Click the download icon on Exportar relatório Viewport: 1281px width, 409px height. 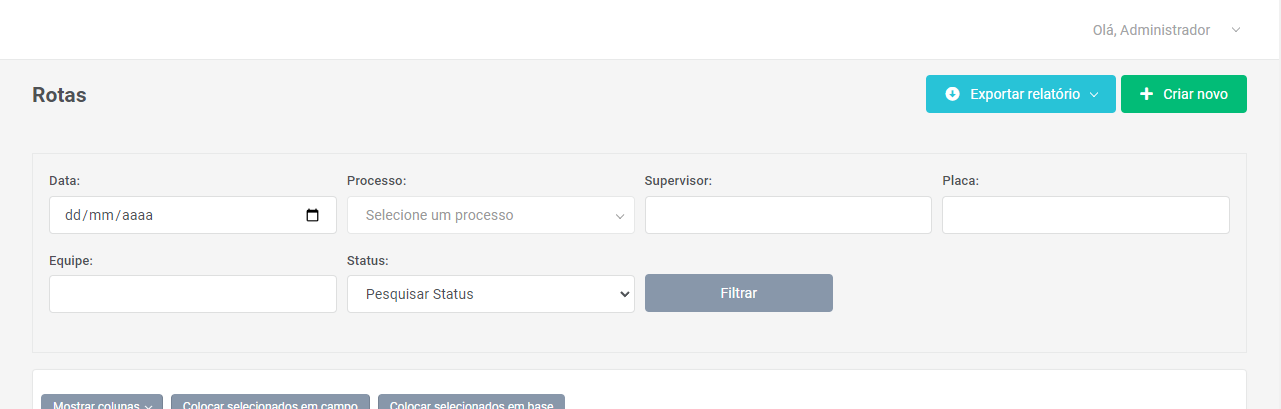[952, 94]
